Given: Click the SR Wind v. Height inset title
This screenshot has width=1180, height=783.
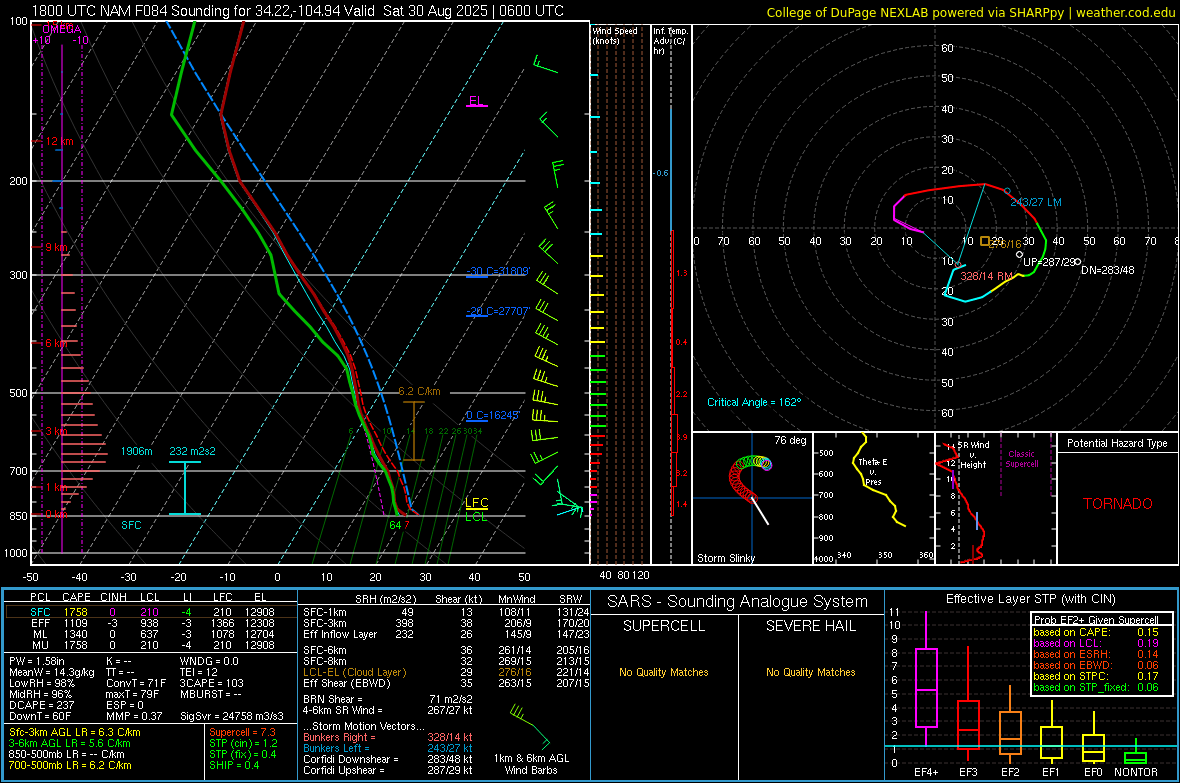Looking at the screenshot, I should coord(973,455).
